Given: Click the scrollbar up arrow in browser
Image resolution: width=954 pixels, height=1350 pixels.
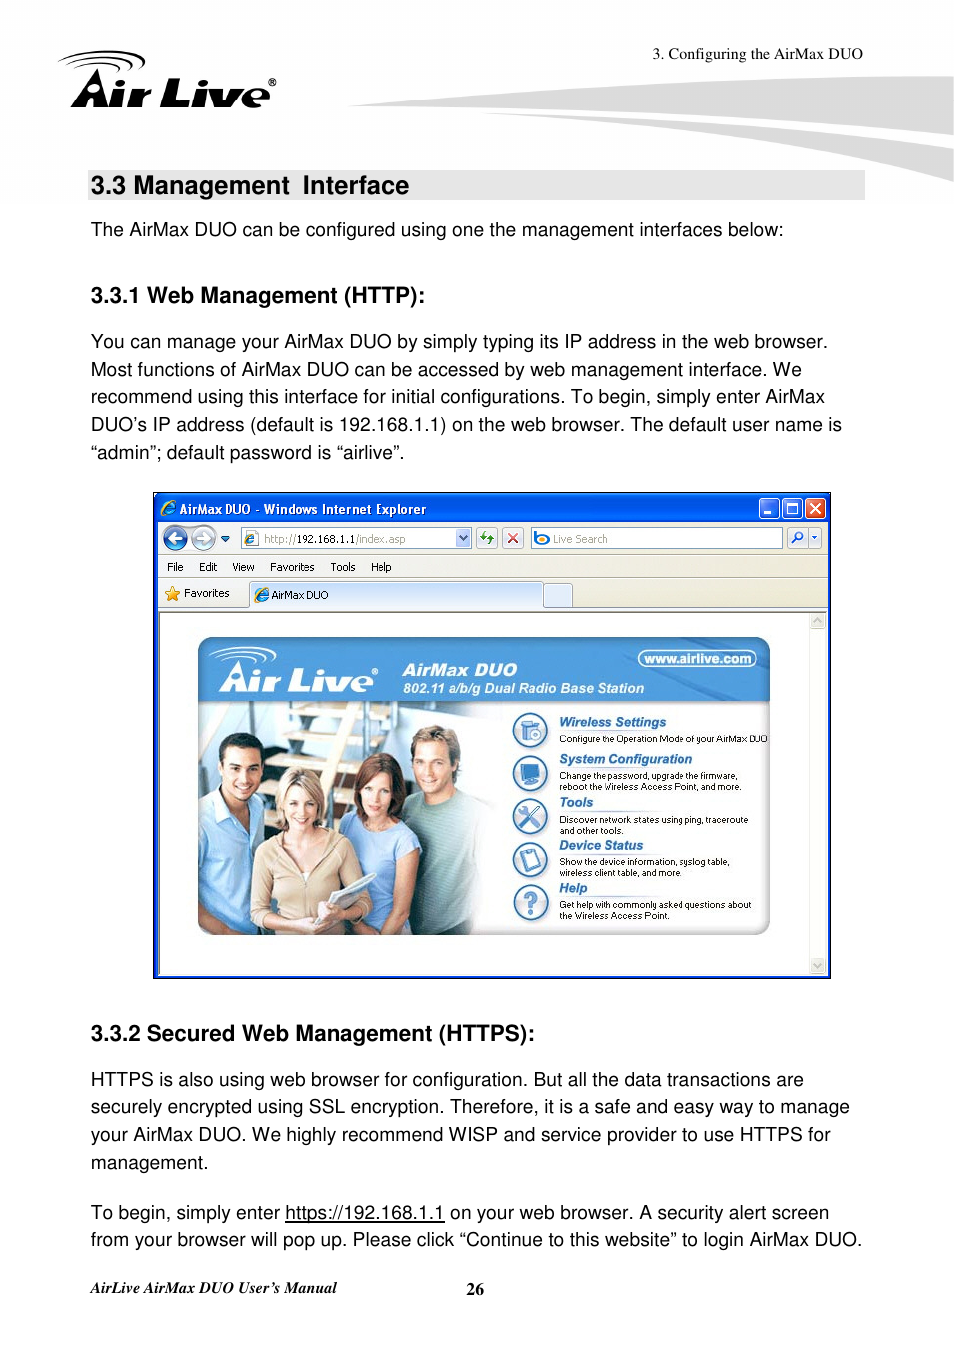Looking at the screenshot, I should [818, 621].
